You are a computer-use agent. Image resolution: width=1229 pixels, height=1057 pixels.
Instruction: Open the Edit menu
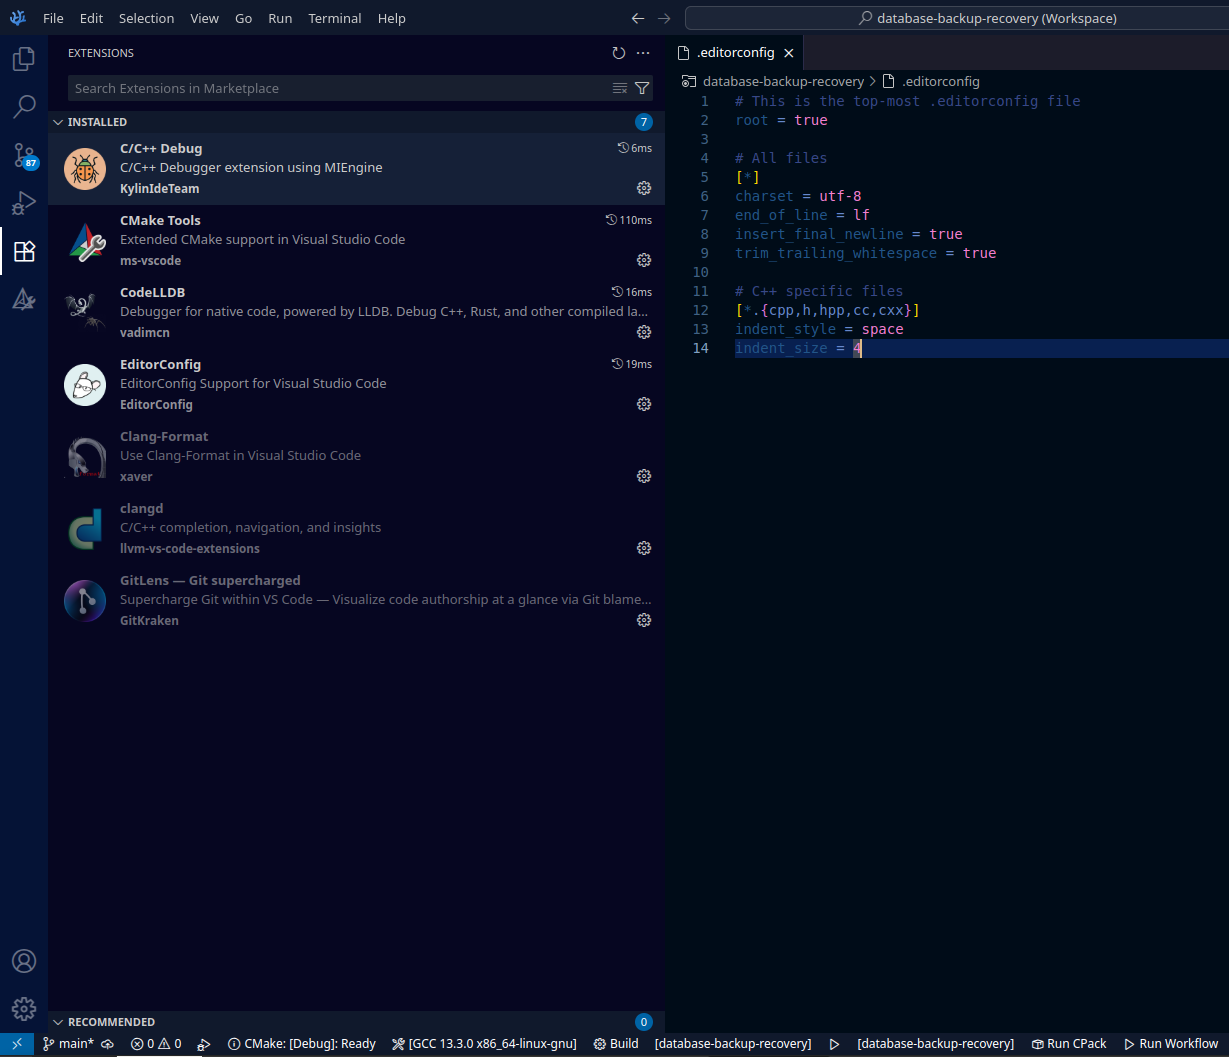[x=91, y=18]
